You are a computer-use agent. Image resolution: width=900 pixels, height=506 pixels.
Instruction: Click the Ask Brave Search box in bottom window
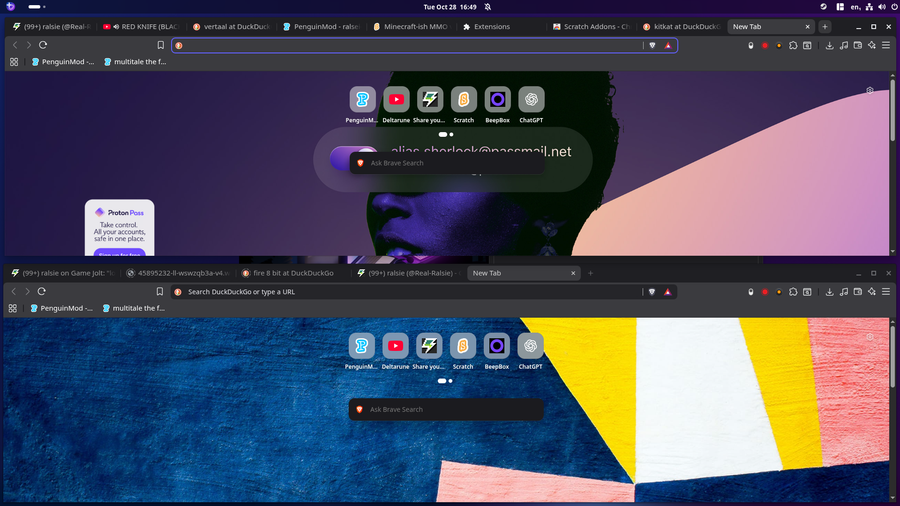[446, 409]
